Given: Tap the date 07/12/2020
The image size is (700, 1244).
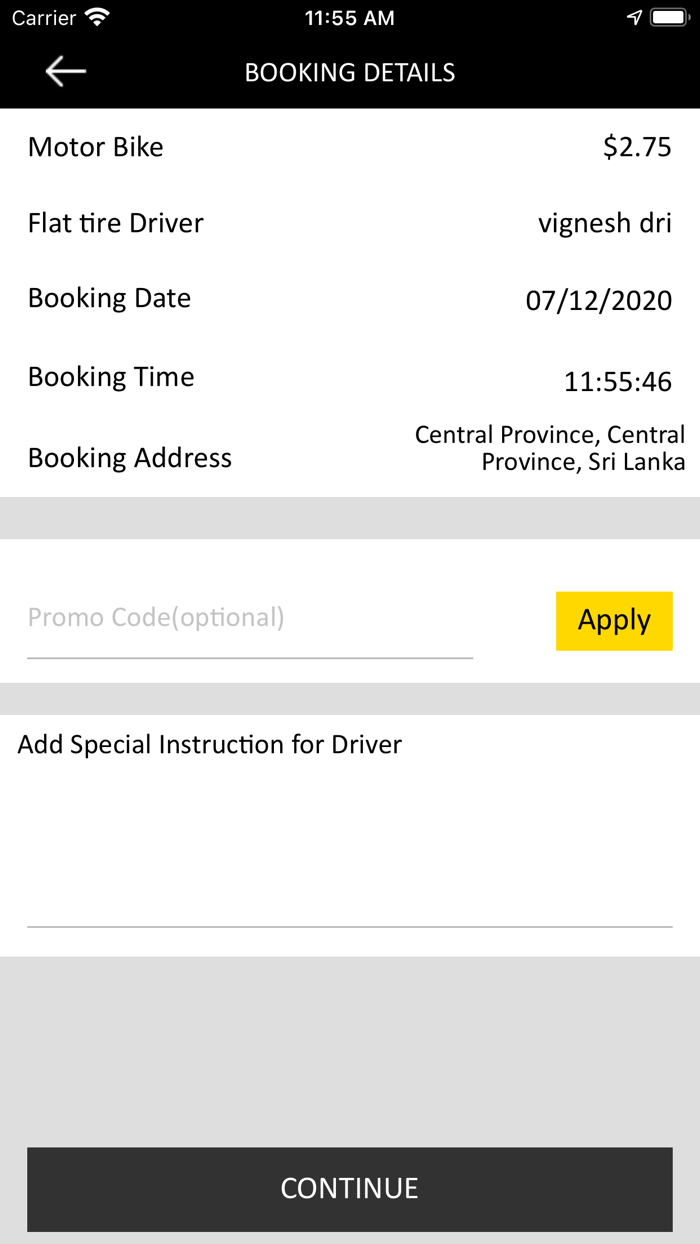Looking at the screenshot, I should 599,301.
